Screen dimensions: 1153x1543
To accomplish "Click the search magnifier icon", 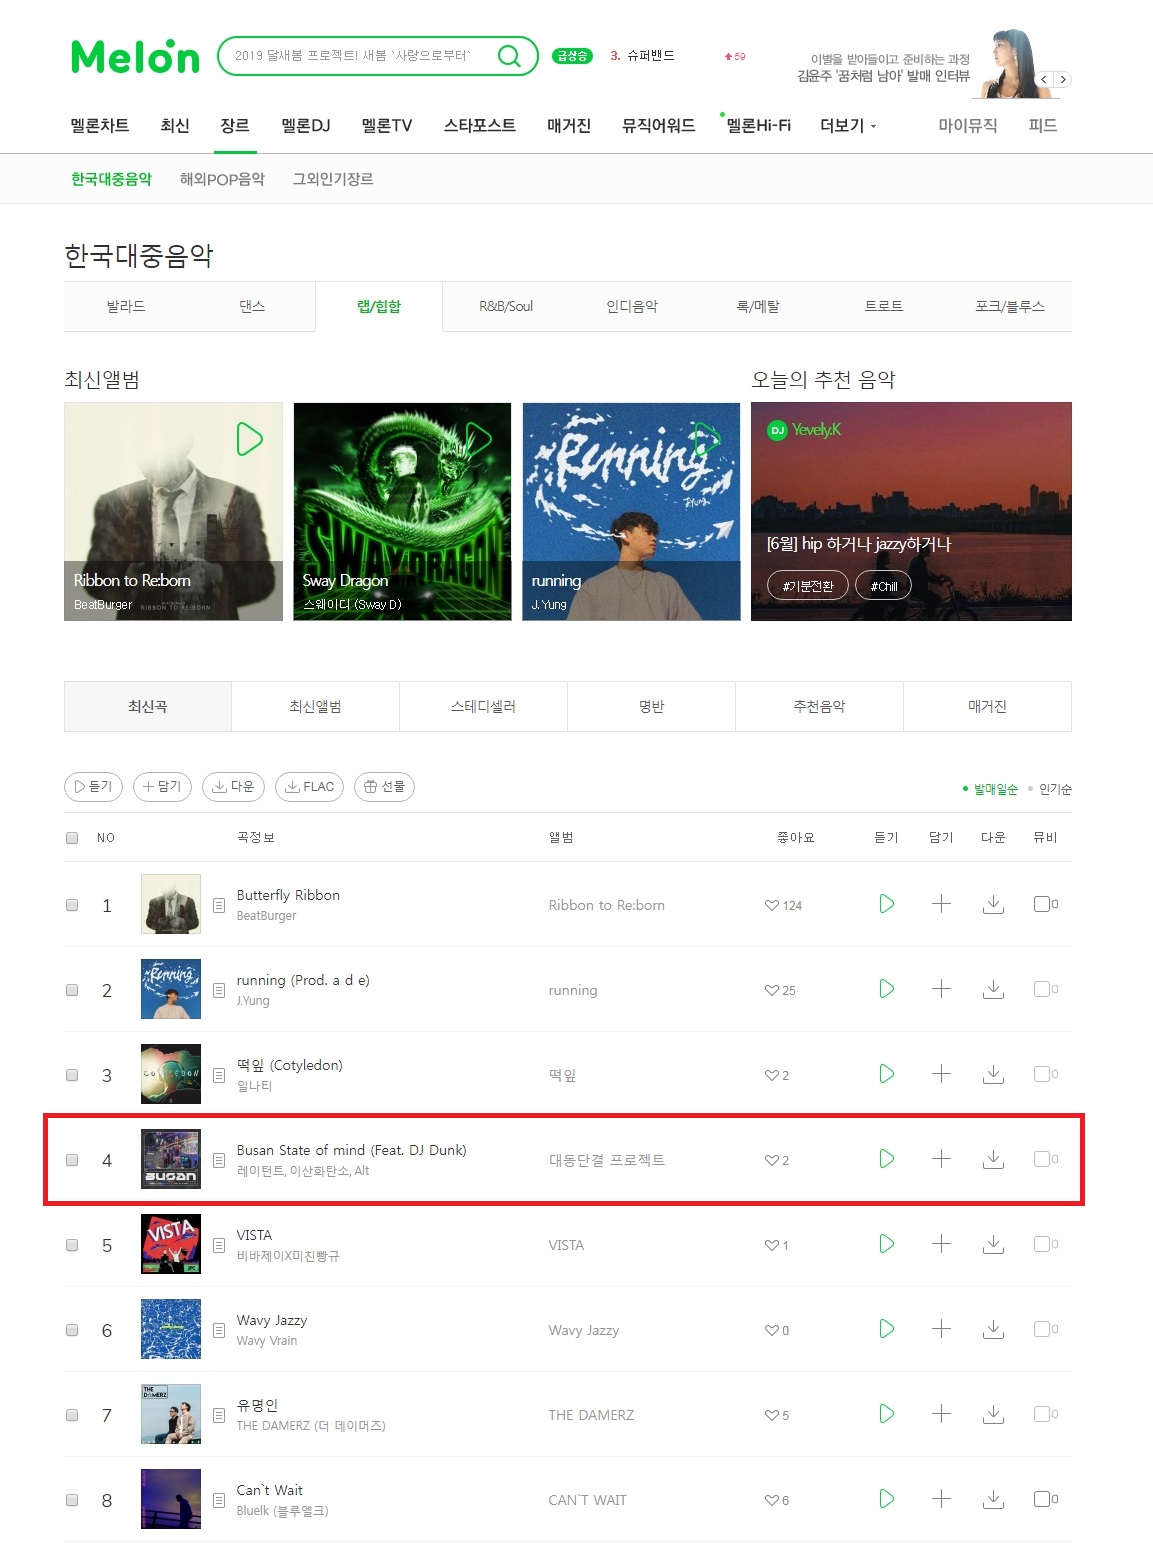I will pos(509,56).
